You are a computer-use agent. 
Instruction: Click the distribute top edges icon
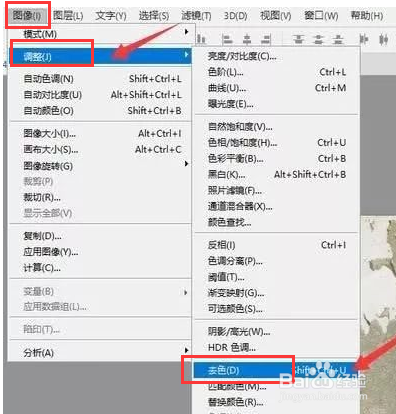299,39
